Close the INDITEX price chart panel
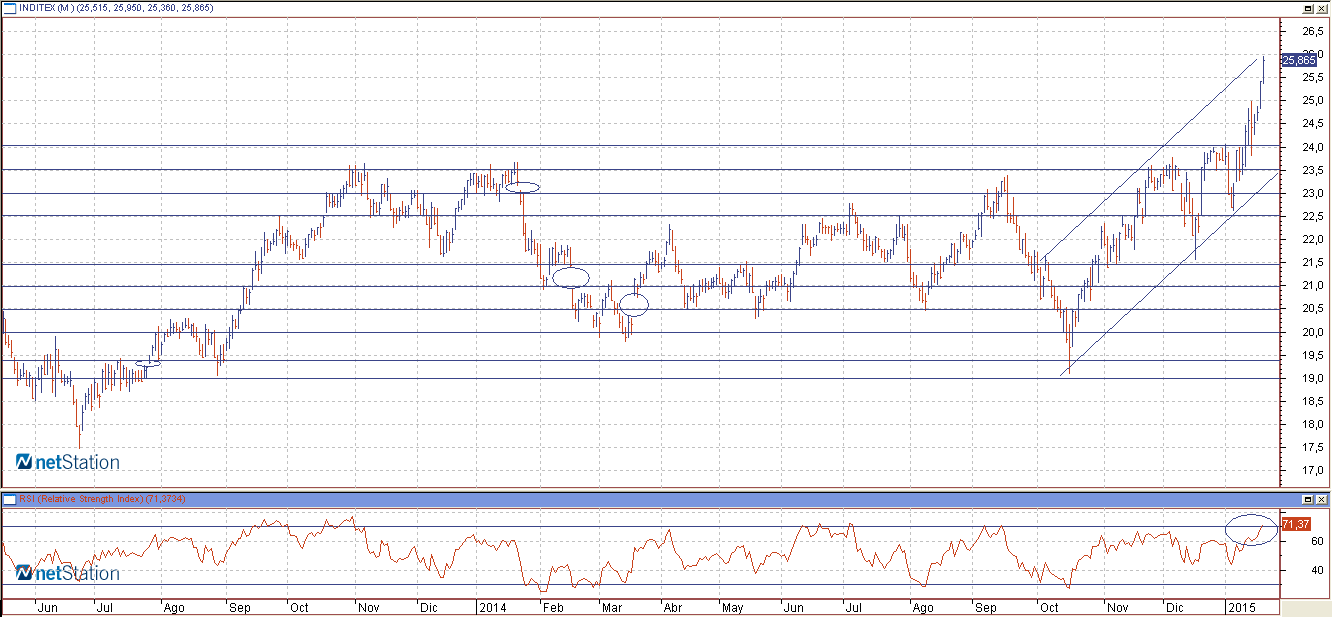Viewport: 1332px width, 617px height. (x=1321, y=8)
